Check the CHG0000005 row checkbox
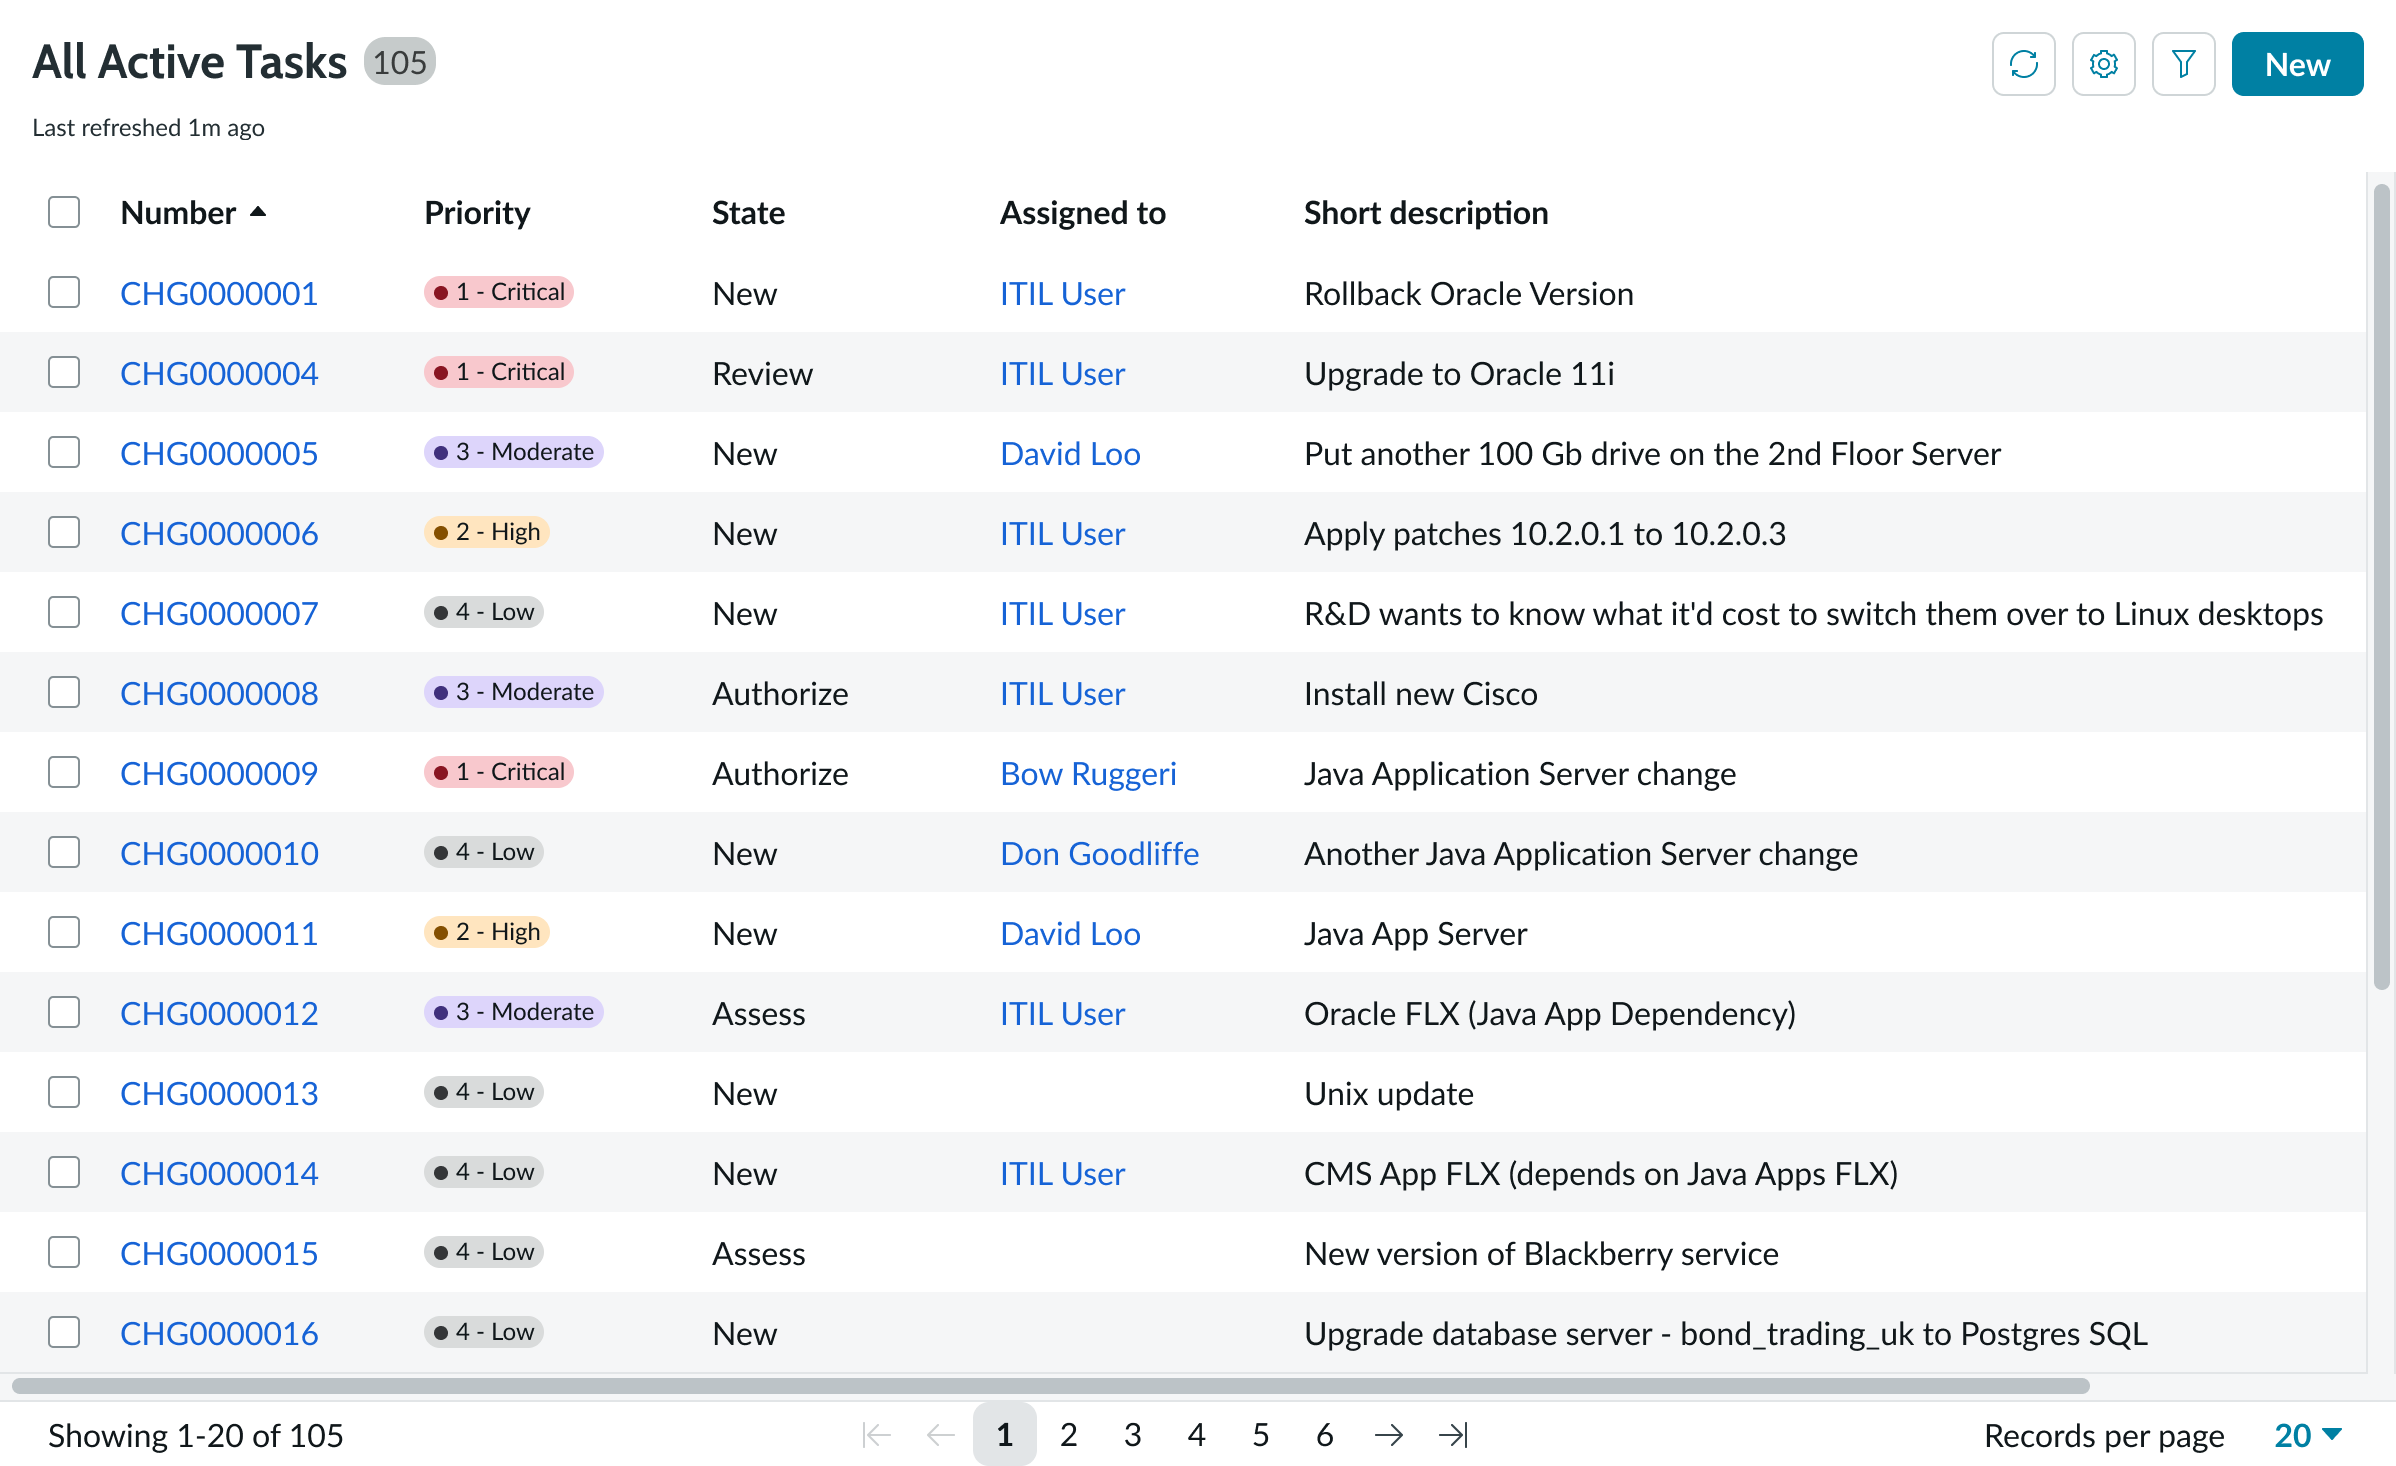The image size is (2396, 1466). 64,452
